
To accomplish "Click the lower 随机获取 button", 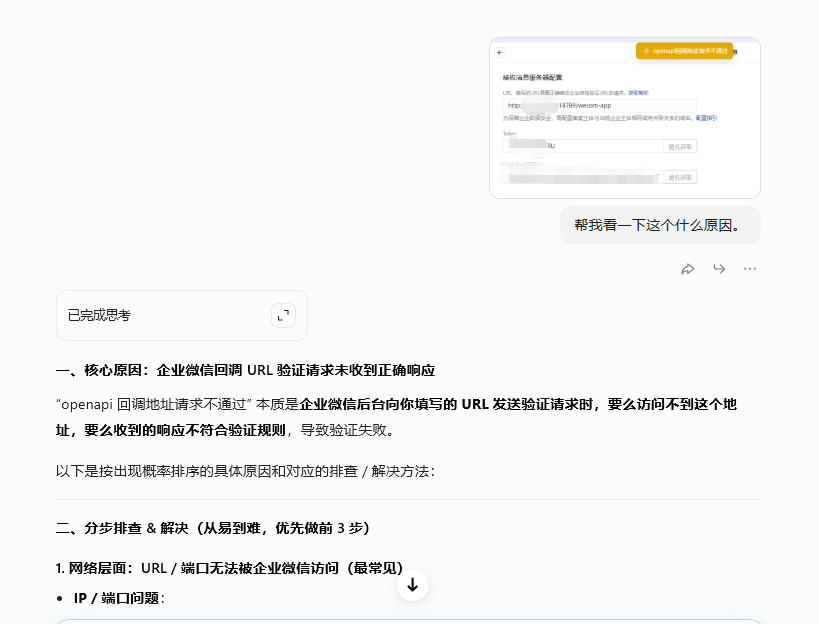I will 680,177.
